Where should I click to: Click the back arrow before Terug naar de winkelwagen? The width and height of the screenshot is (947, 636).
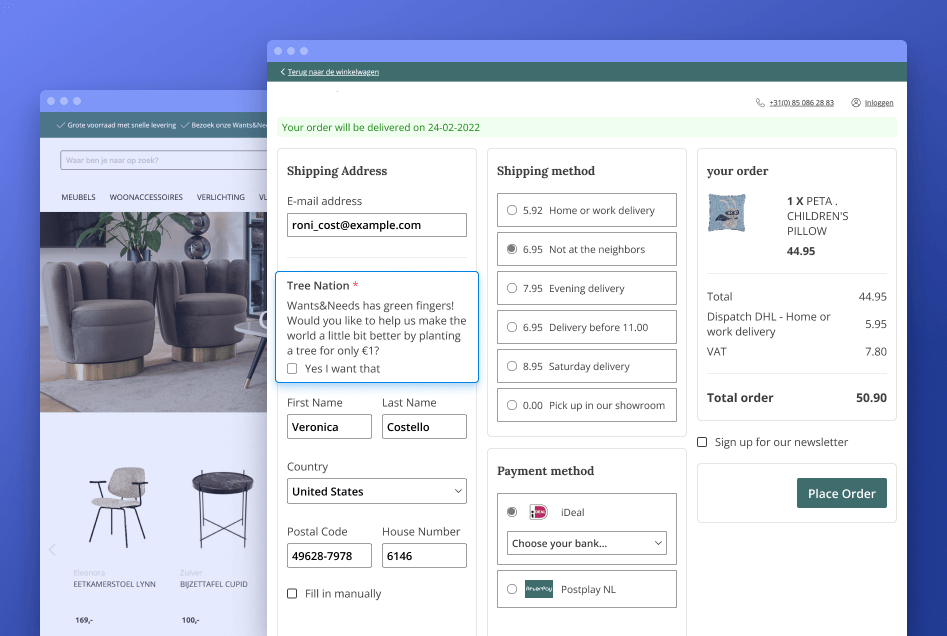pyautogui.click(x=281, y=71)
